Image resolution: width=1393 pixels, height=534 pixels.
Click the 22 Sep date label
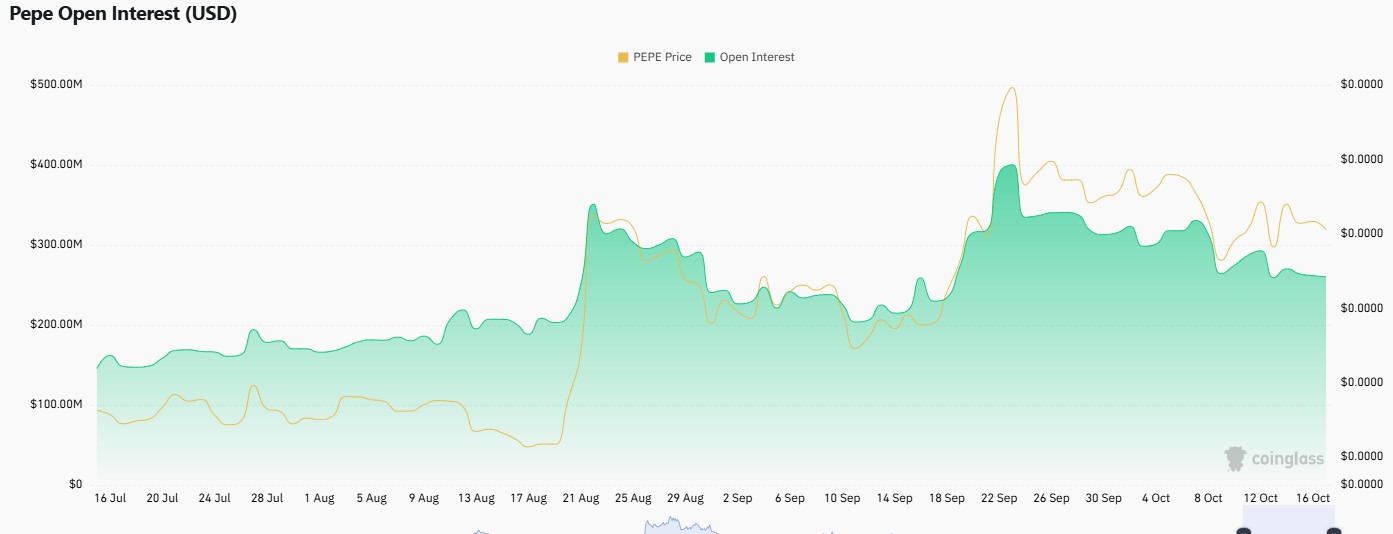point(999,498)
